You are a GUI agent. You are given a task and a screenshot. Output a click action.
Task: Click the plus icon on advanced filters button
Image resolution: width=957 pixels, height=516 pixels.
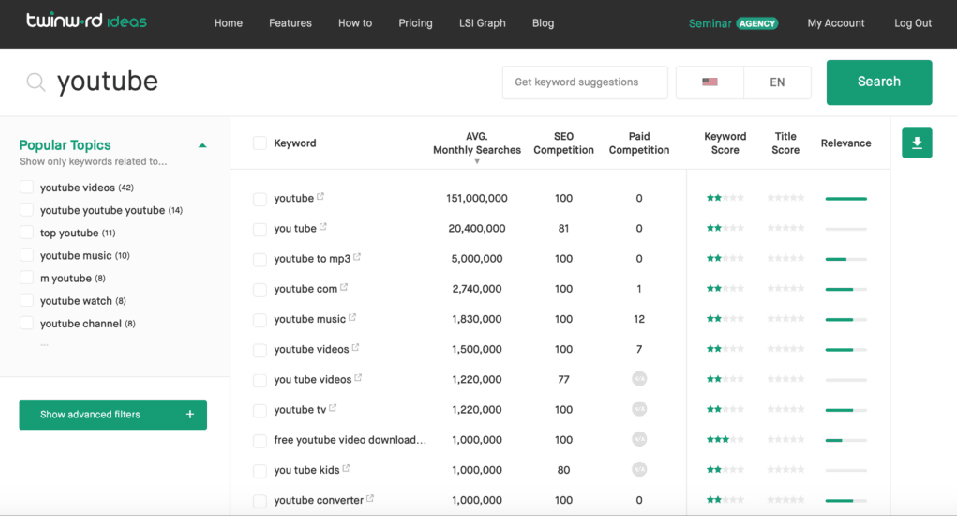point(190,415)
